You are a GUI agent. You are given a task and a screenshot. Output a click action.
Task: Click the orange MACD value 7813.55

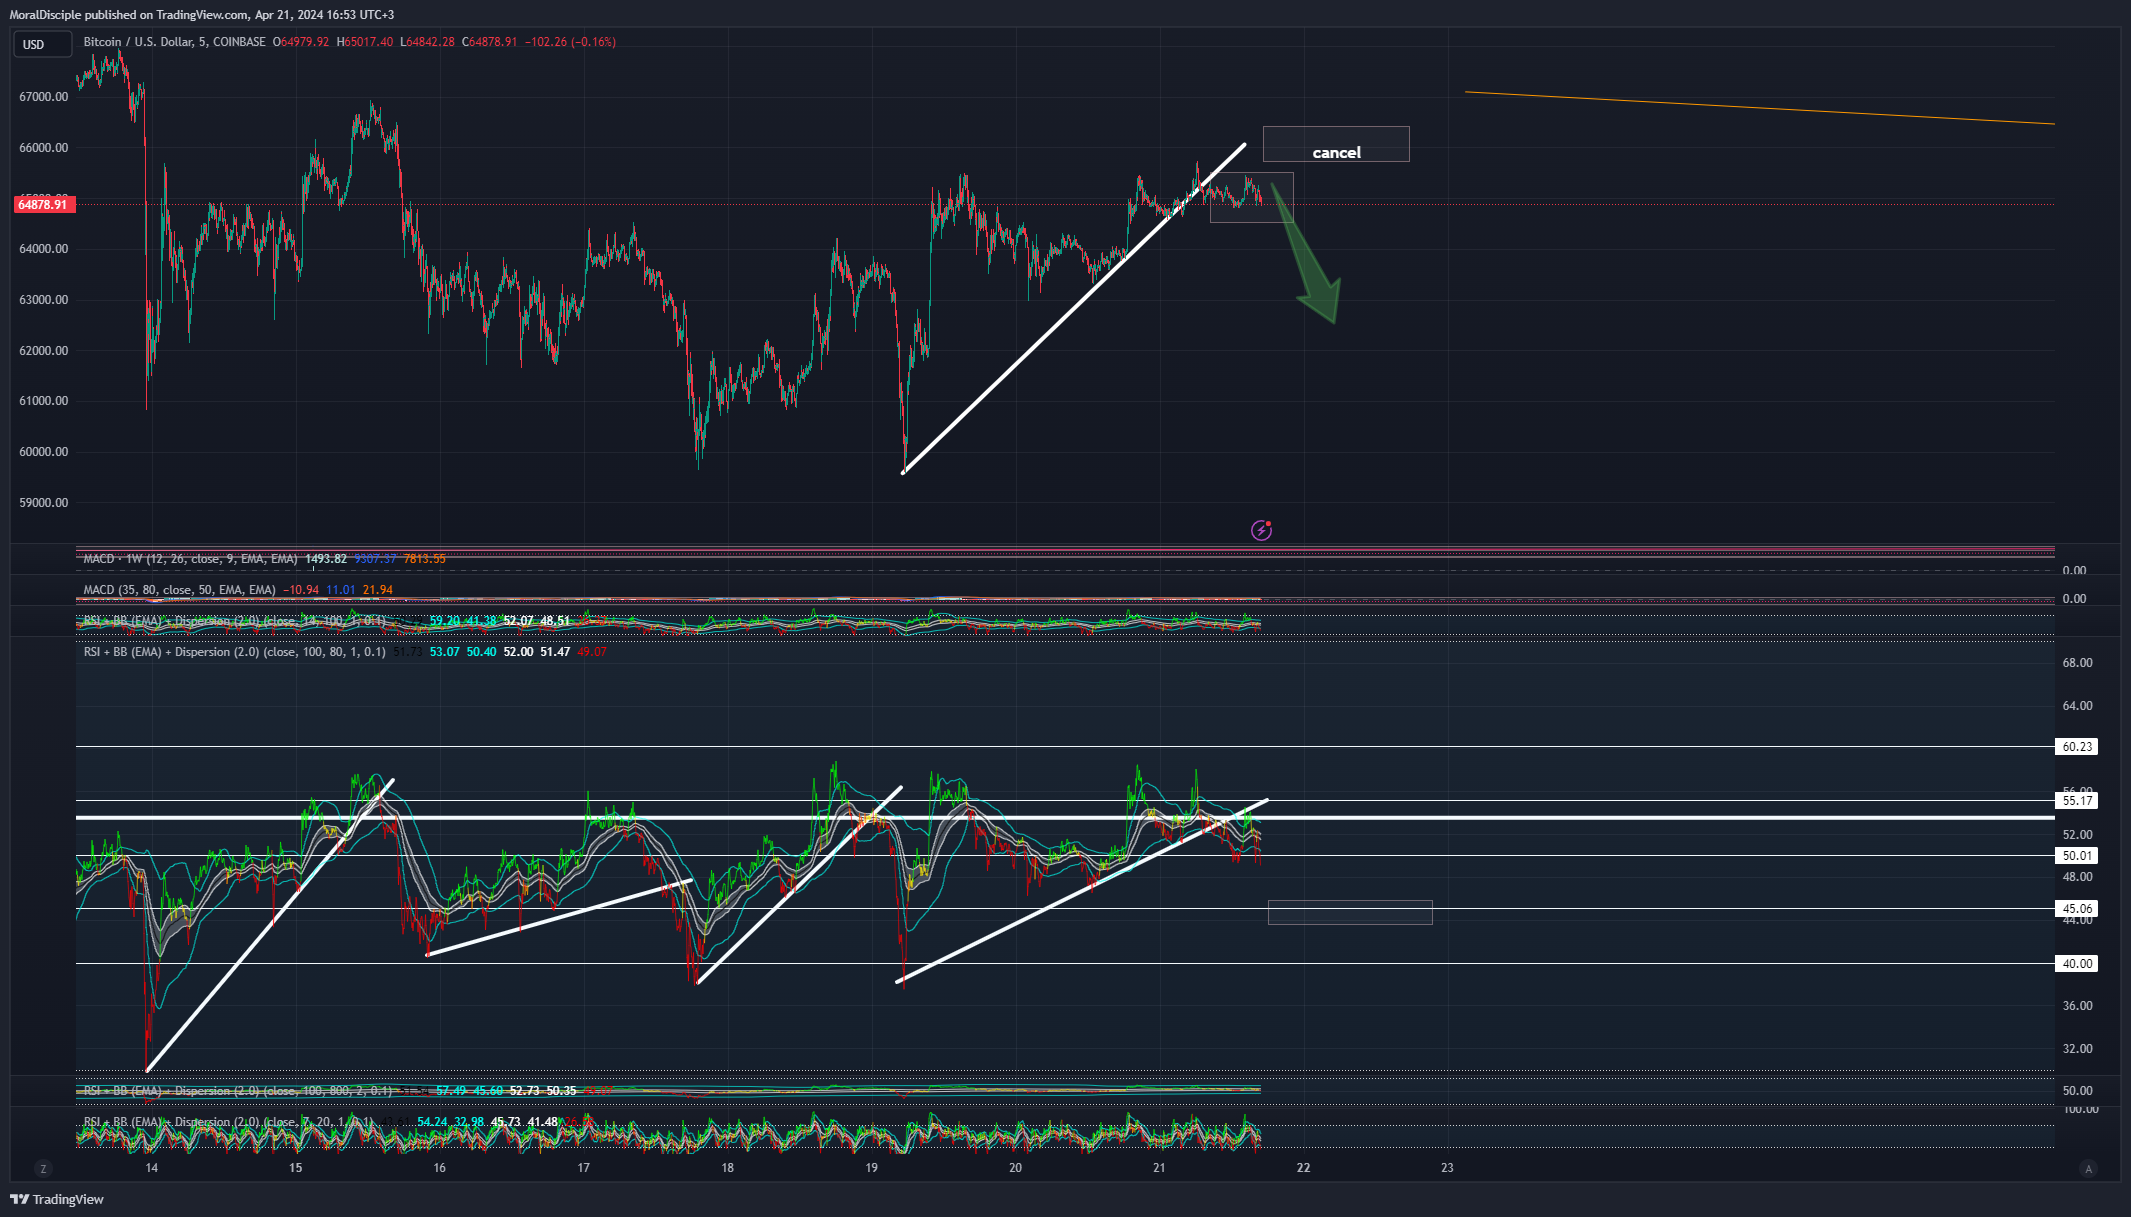click(425, 559)
